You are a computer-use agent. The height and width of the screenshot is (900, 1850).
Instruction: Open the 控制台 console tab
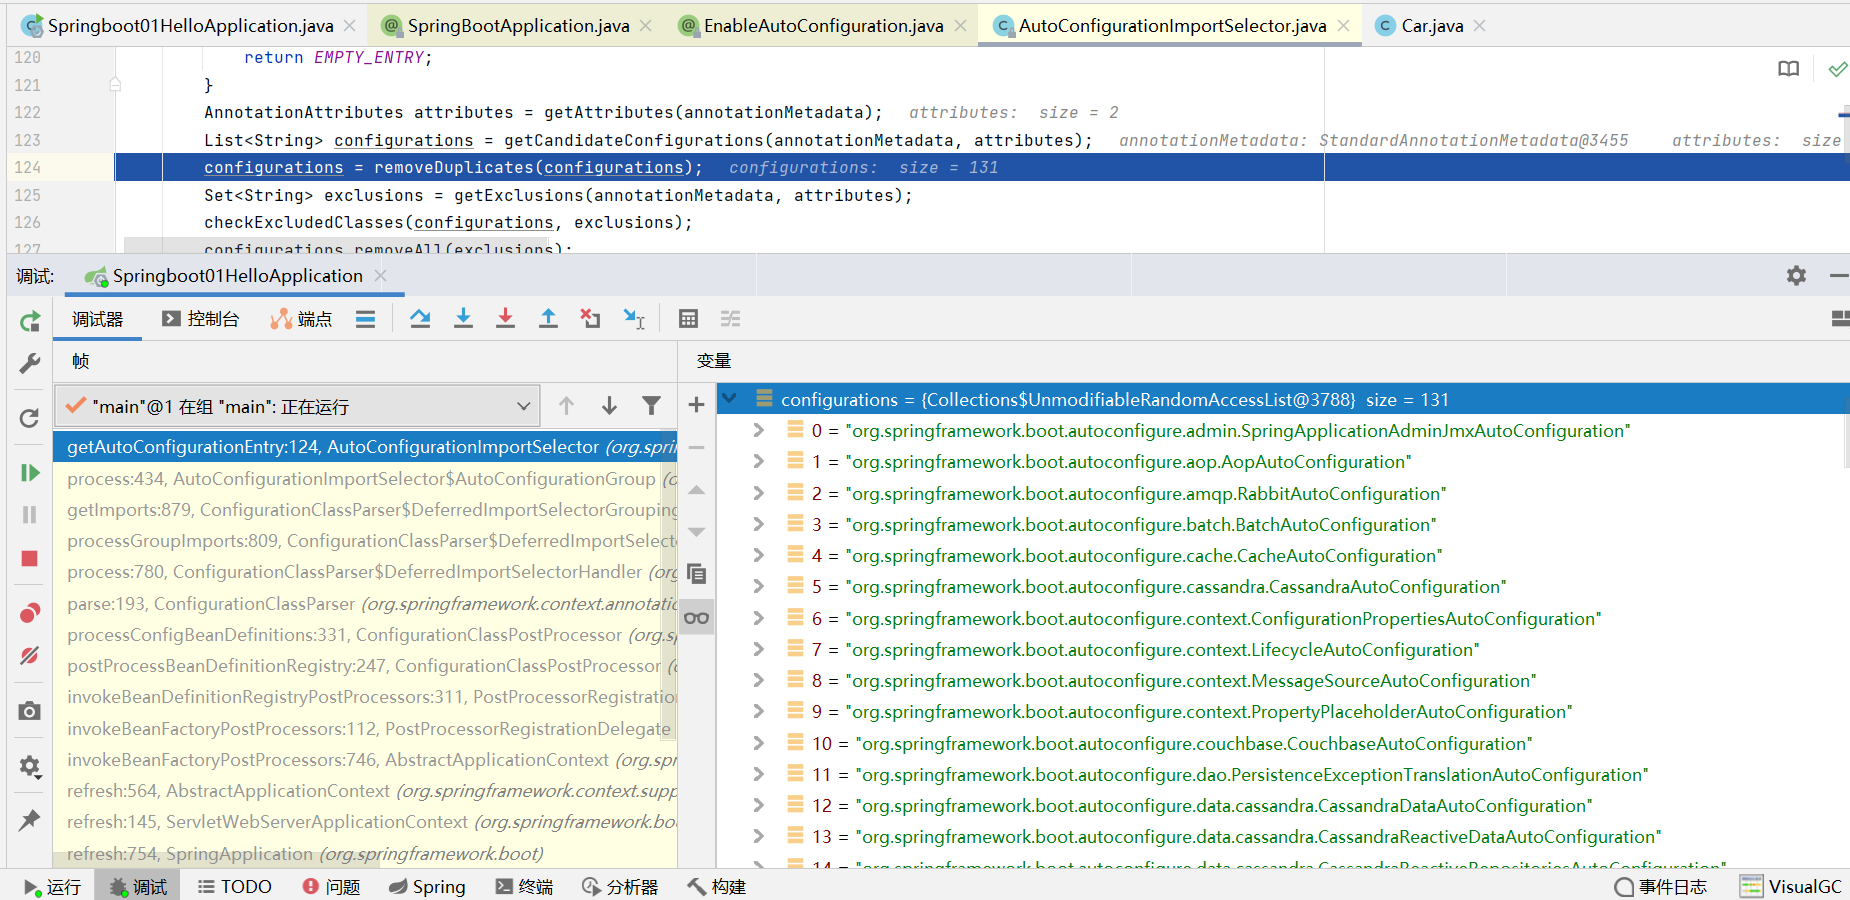[x=201, y=319]
